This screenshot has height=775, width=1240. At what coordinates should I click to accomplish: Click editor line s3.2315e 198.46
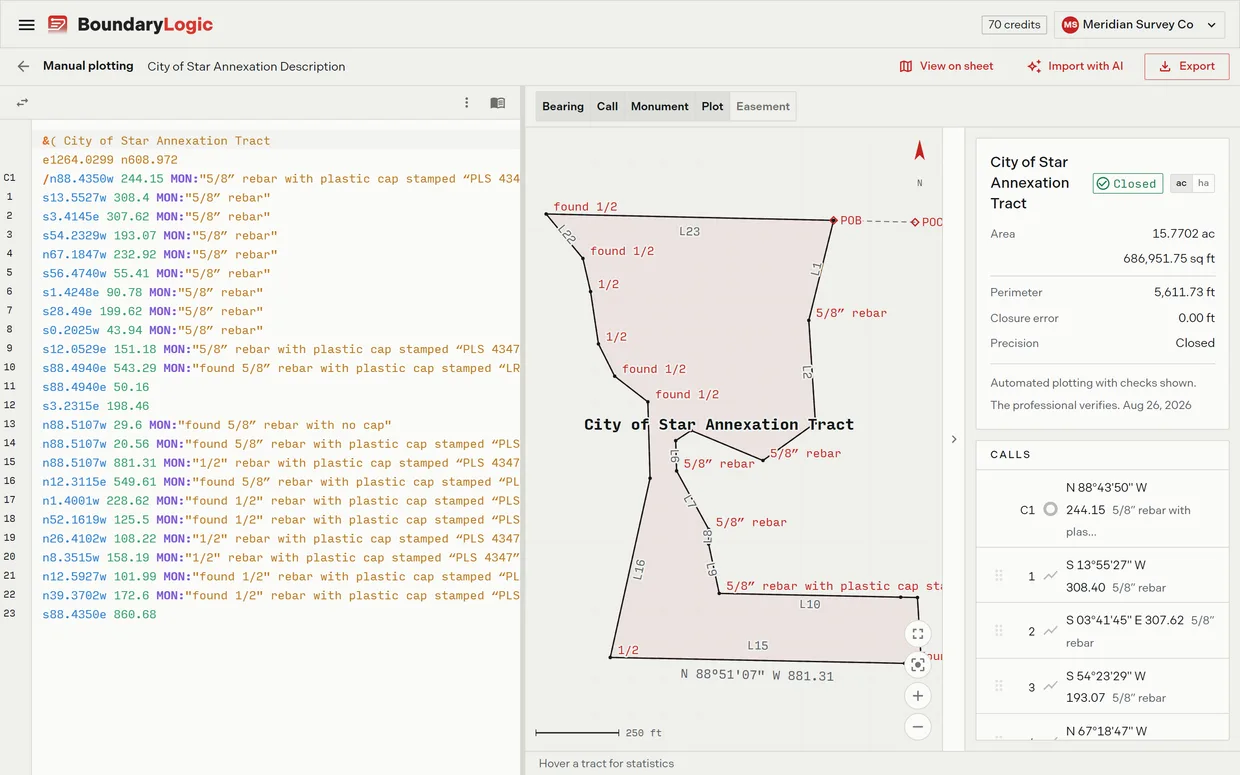coord(96,406)
